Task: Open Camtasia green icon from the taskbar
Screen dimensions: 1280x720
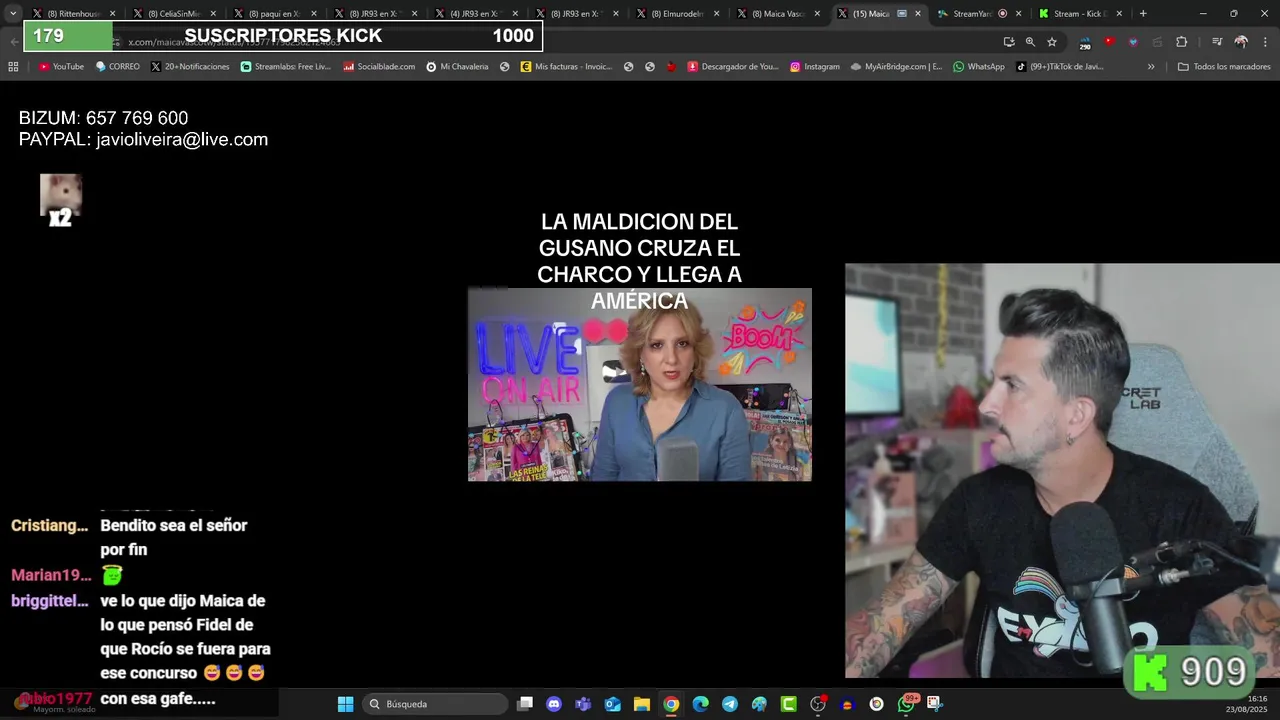Action: point(788,704)
